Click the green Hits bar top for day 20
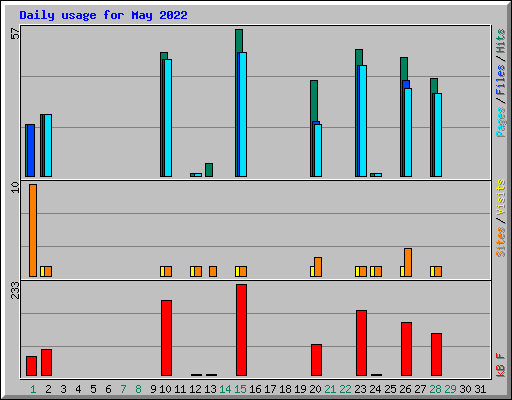The width and height of the screenshot is (512, 400). point(314,101)
